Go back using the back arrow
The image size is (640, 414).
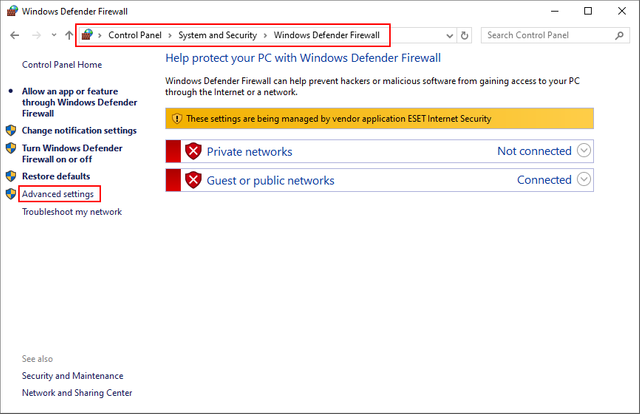pos(15,36)
